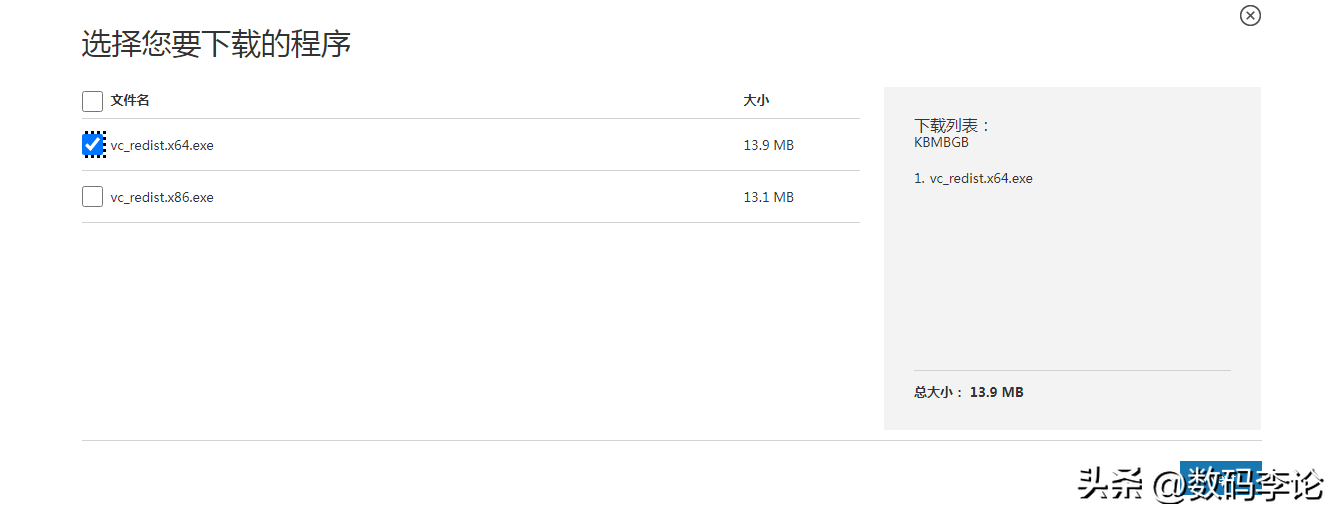1340x517 pixels.
Task: Click the 下载列表 heading
Action: tap(952, 126)
